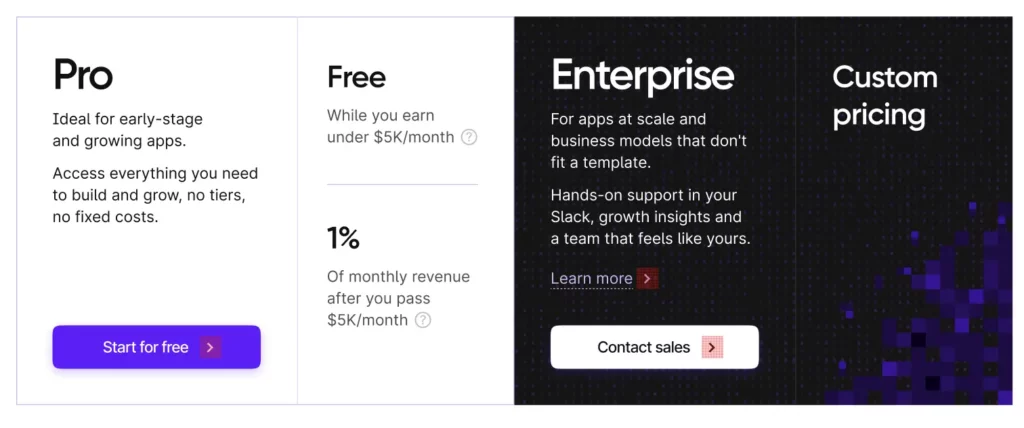Click the red arrow icon beside Learn more

(648, 278)
